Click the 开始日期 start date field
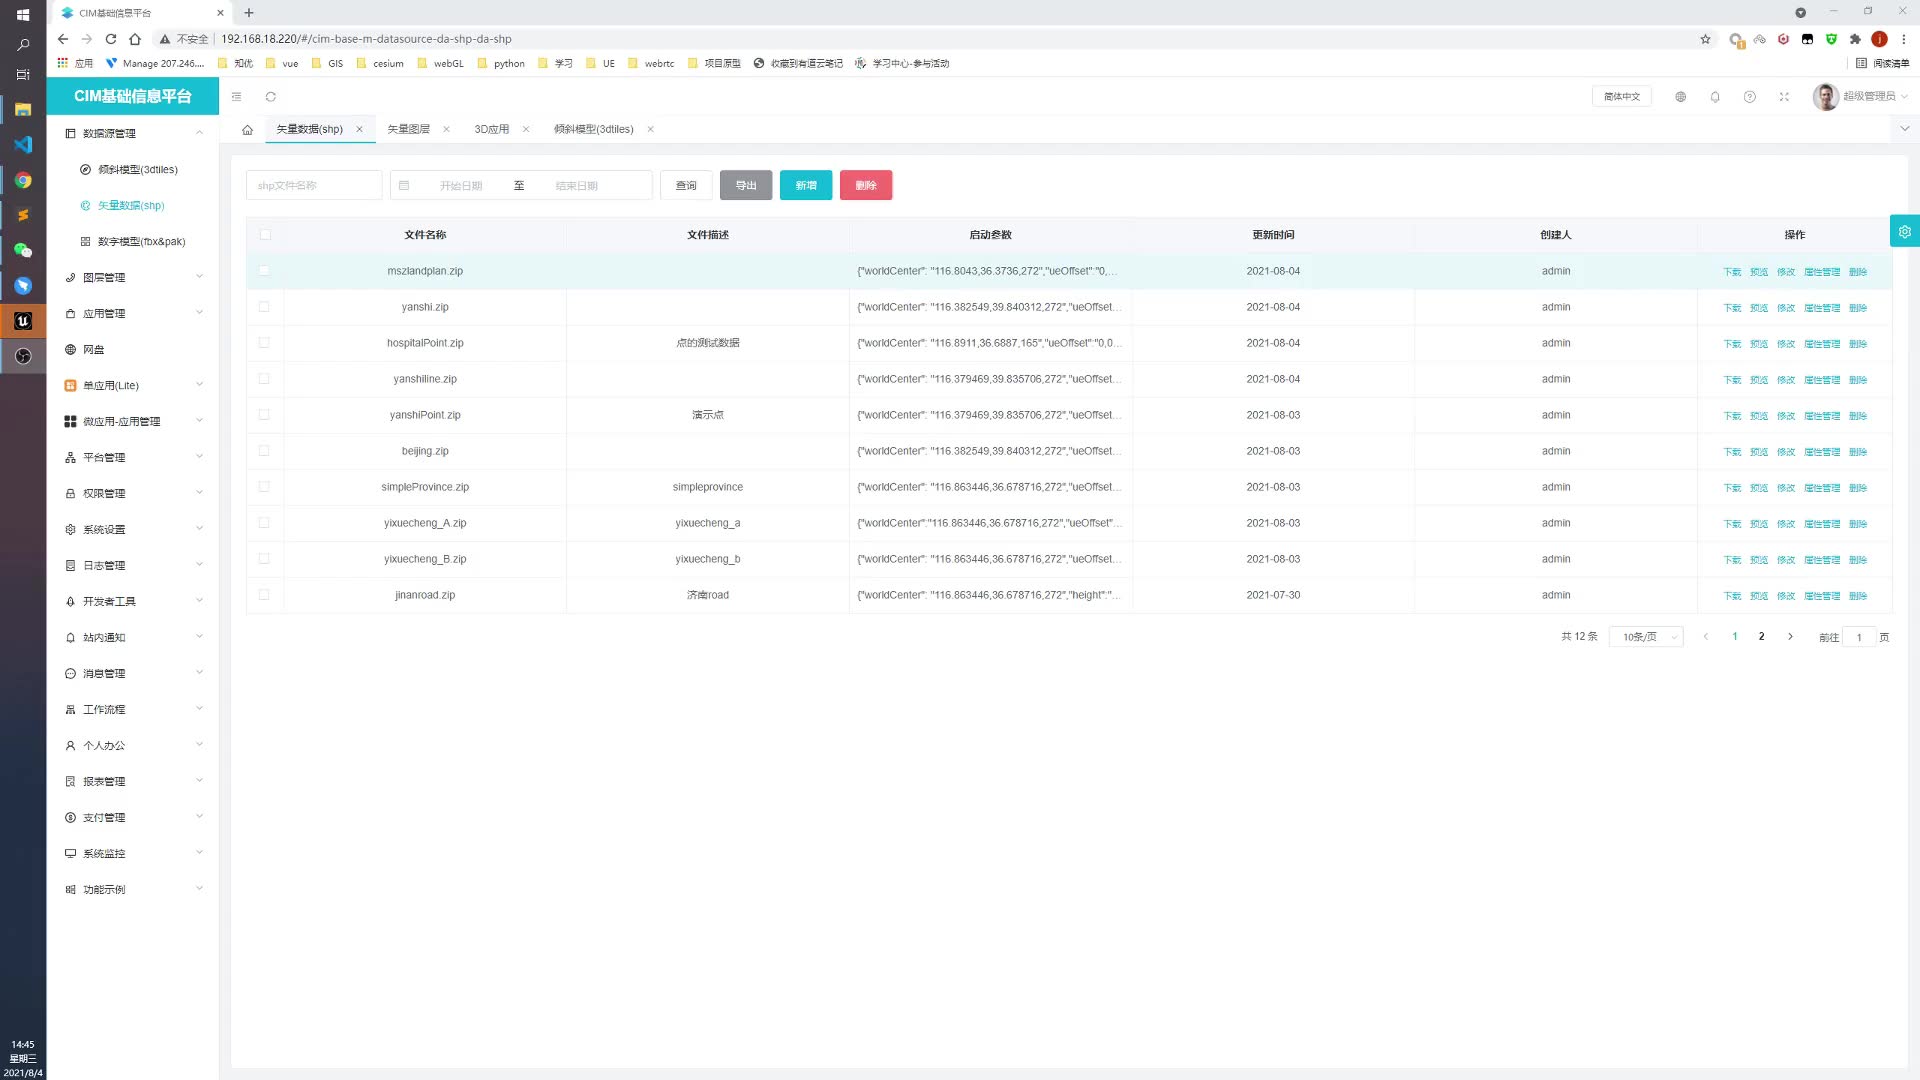Screen dimensions: 1920x1080 461,185
